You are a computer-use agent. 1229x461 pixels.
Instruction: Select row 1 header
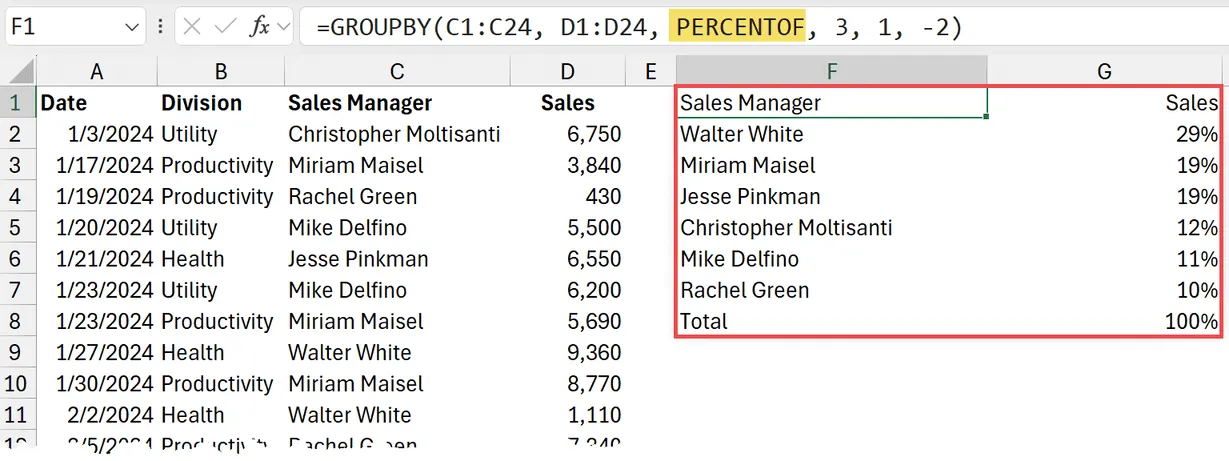tap(15, 103)
